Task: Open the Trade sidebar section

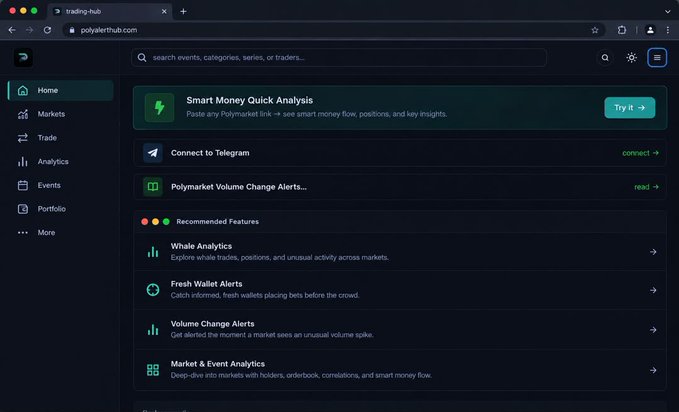Action: coord(61,138)
